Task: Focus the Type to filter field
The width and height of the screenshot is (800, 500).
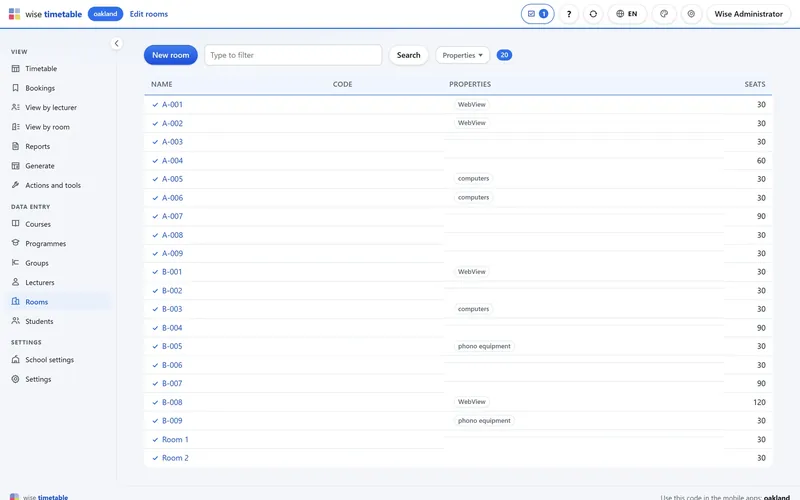Action: click(293, 55)
